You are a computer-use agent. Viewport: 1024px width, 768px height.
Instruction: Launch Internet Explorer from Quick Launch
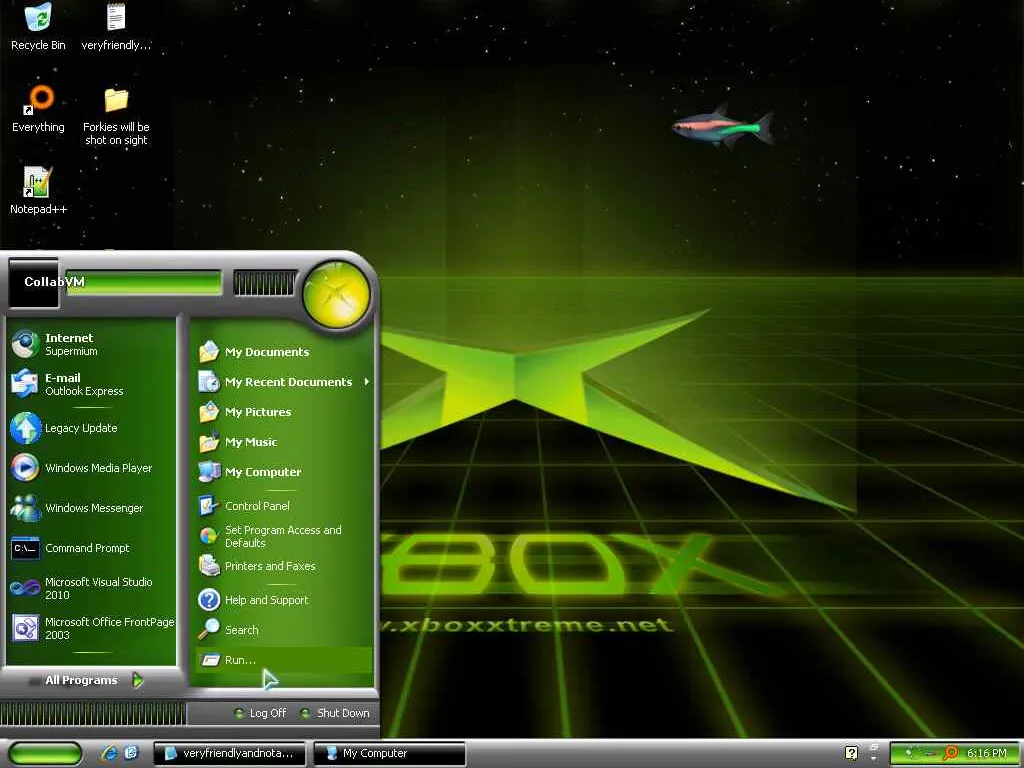click(108, 753)
